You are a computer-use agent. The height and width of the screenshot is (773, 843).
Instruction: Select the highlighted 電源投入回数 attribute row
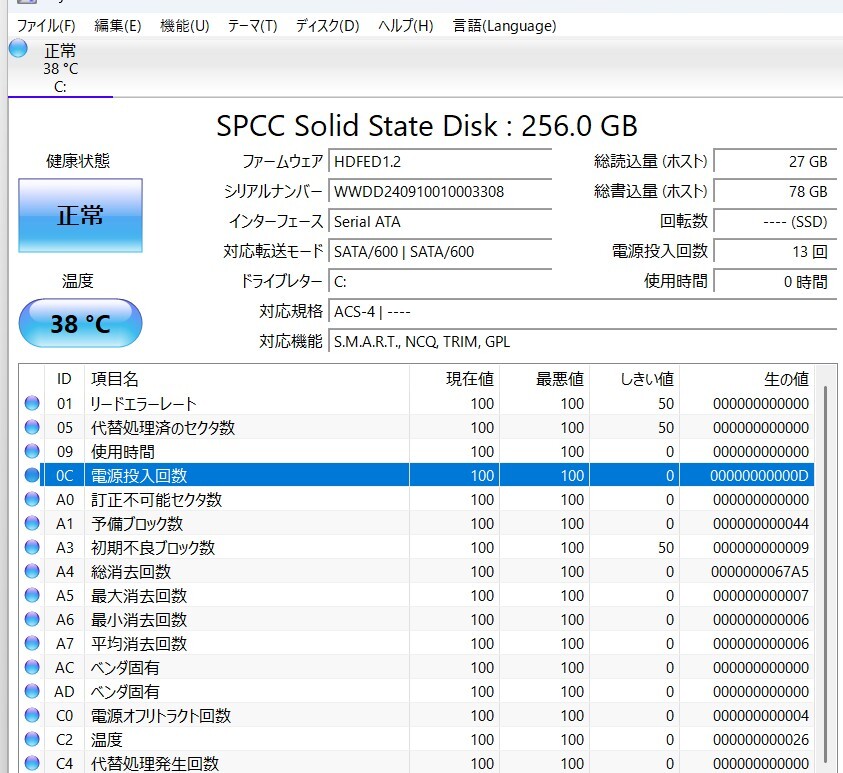[x=417, y=475]
